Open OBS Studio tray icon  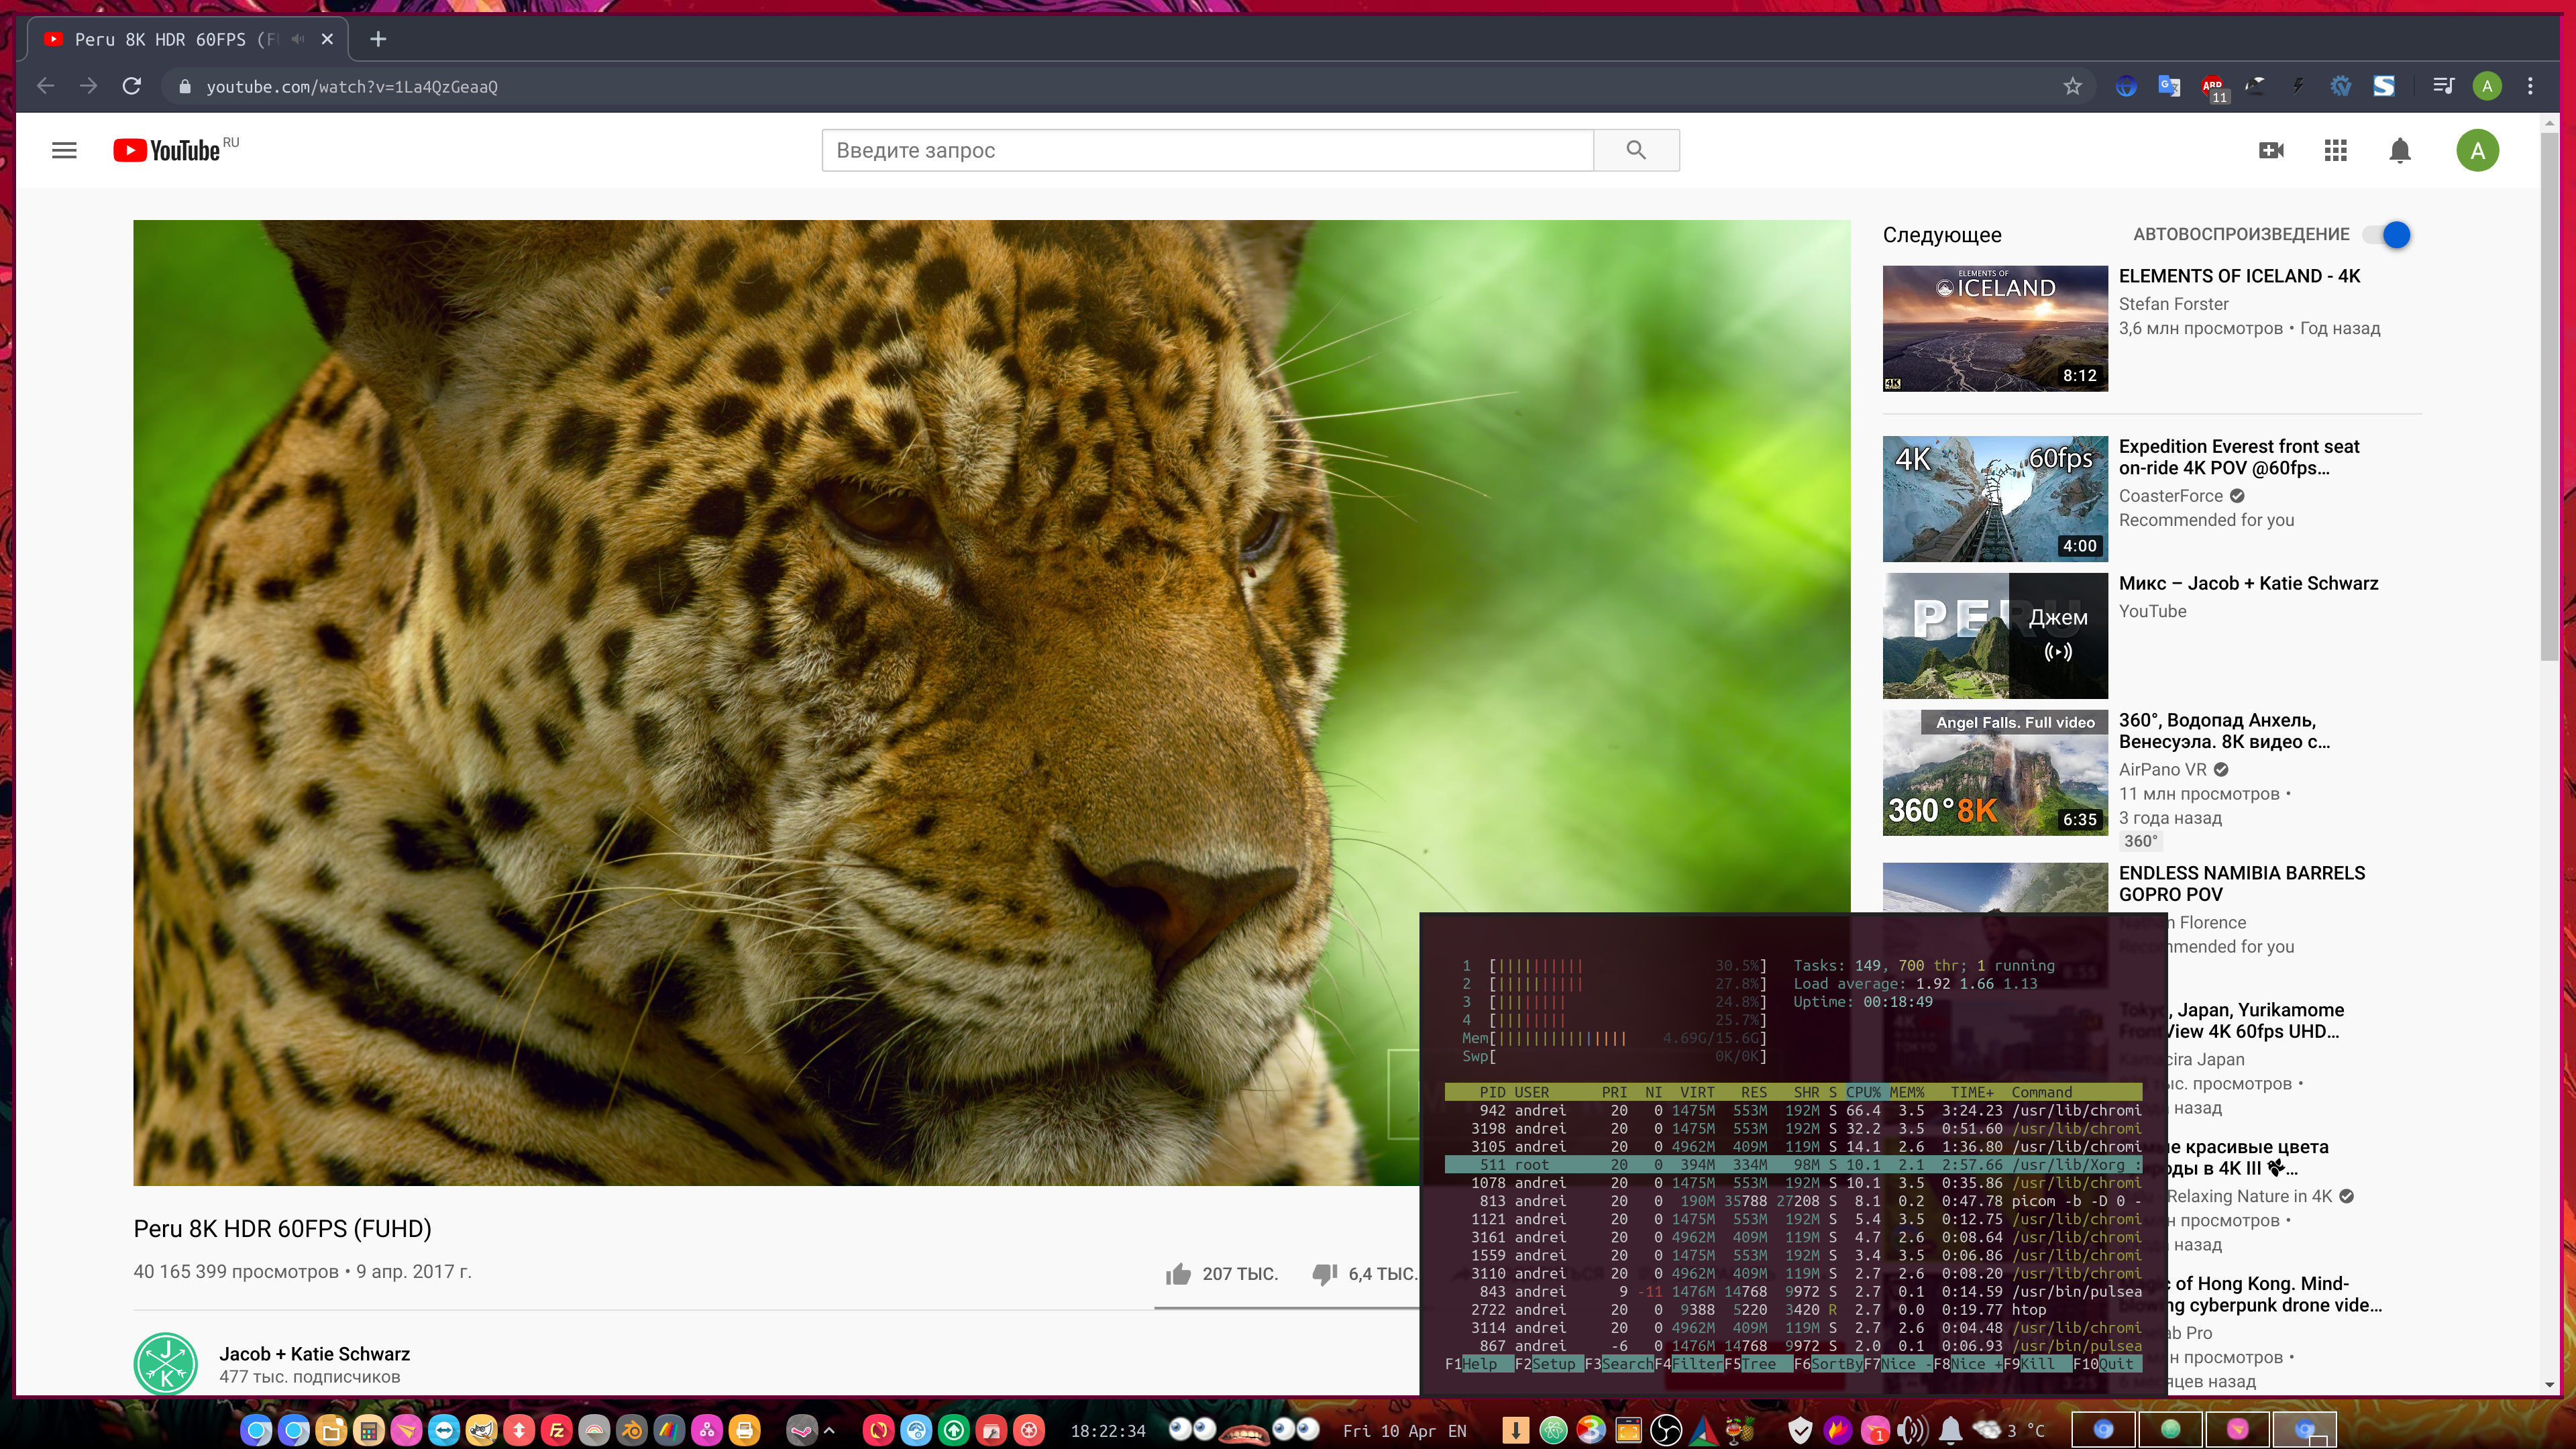[1665, 1430]
